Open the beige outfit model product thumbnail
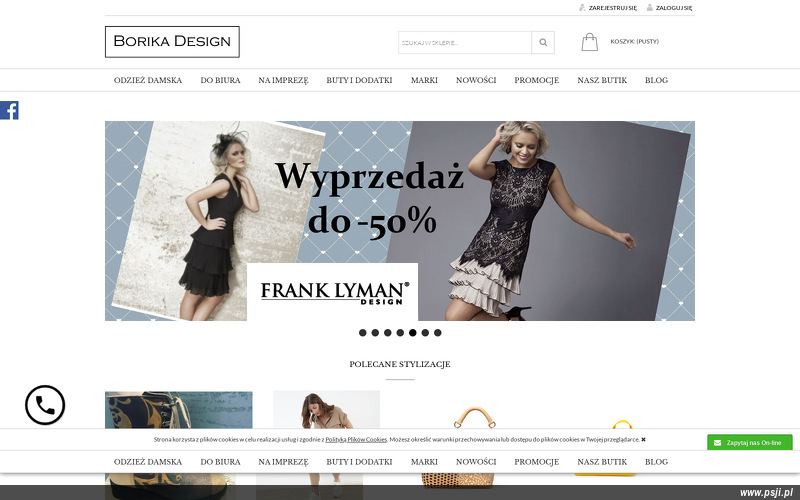The width and height of the screenshot is (800, 500). 327,410
